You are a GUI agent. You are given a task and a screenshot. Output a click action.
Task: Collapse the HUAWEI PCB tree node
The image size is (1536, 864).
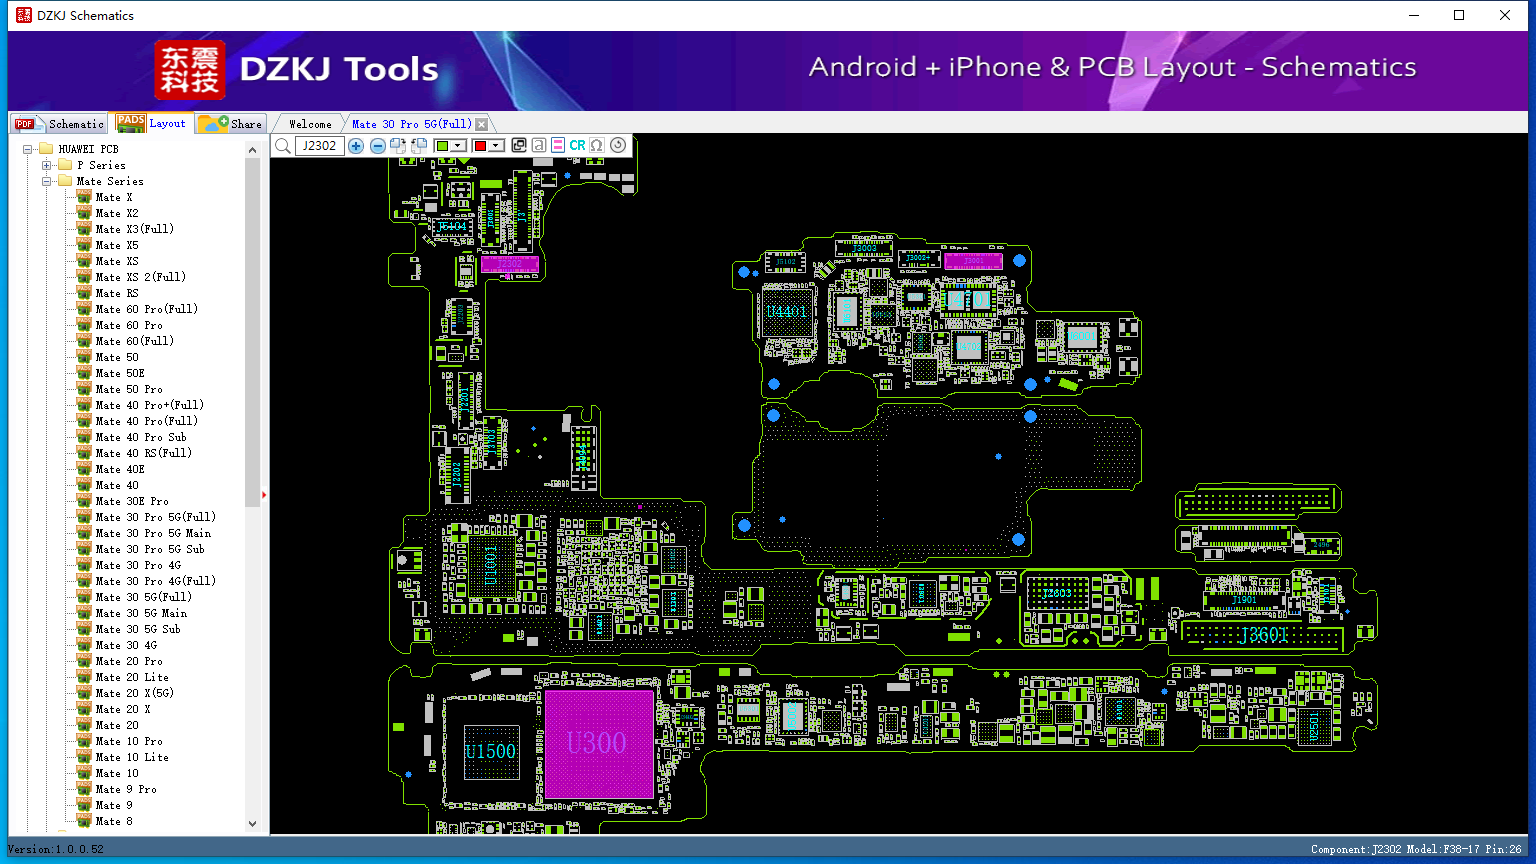[28, 149]
